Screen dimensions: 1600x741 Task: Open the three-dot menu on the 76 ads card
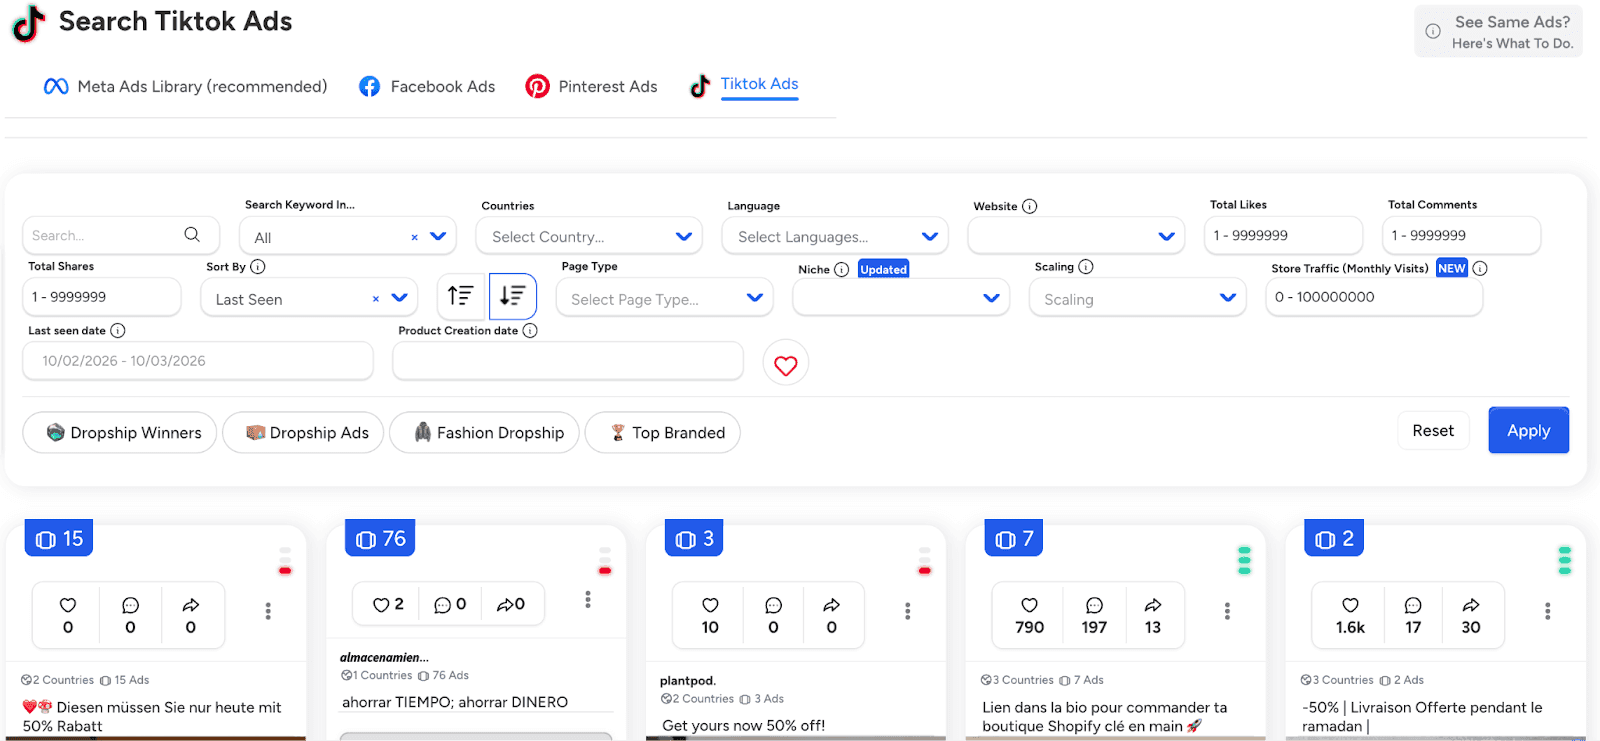588,599
